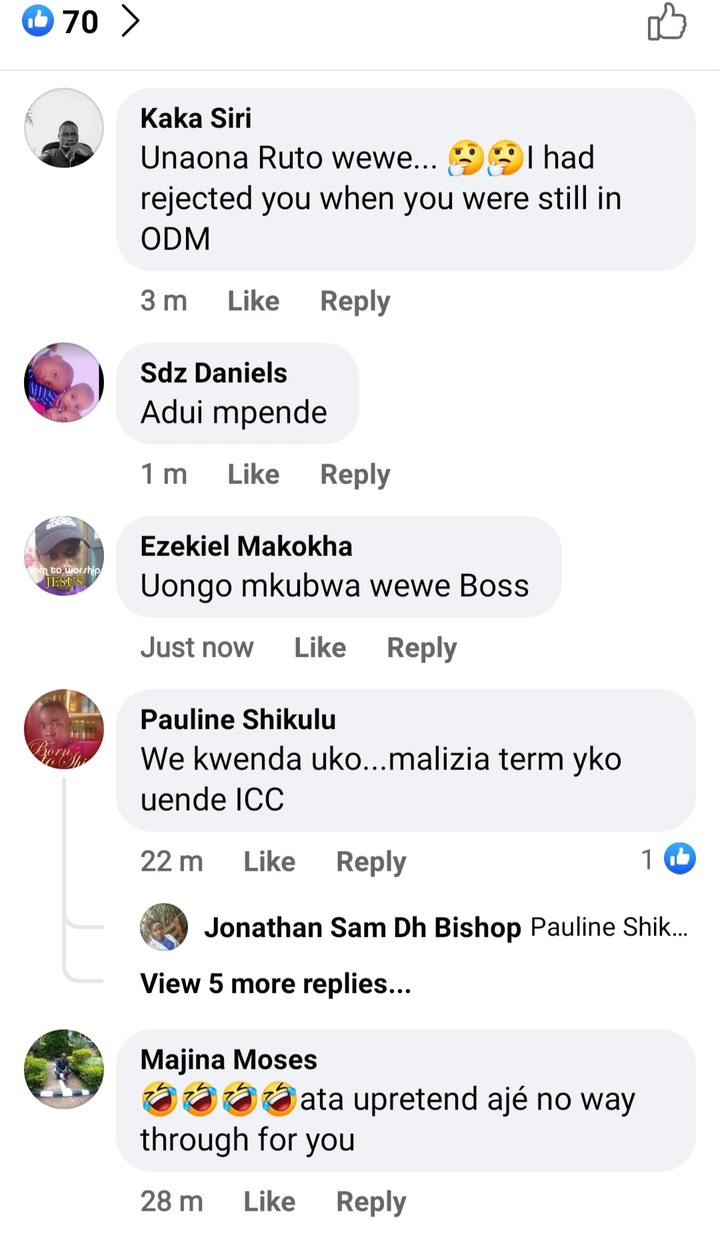Reply to Majina Moses' comment
Screen dimensions: 720x1240
coord(371,1202)
